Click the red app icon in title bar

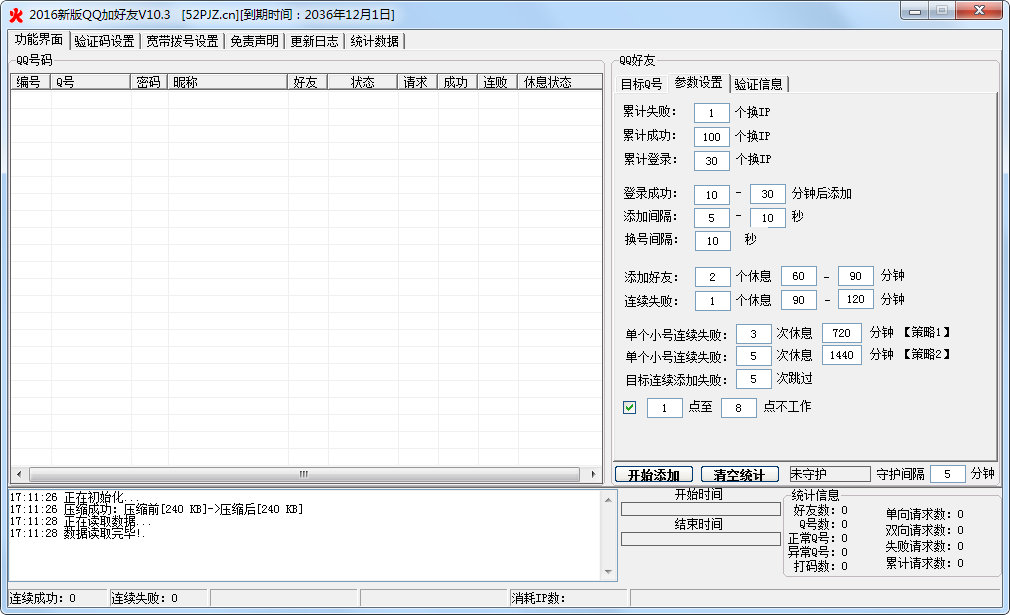[15, 15]
